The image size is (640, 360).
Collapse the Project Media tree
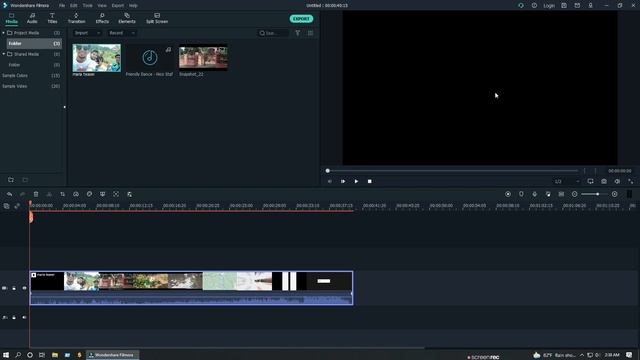(4, 33)
